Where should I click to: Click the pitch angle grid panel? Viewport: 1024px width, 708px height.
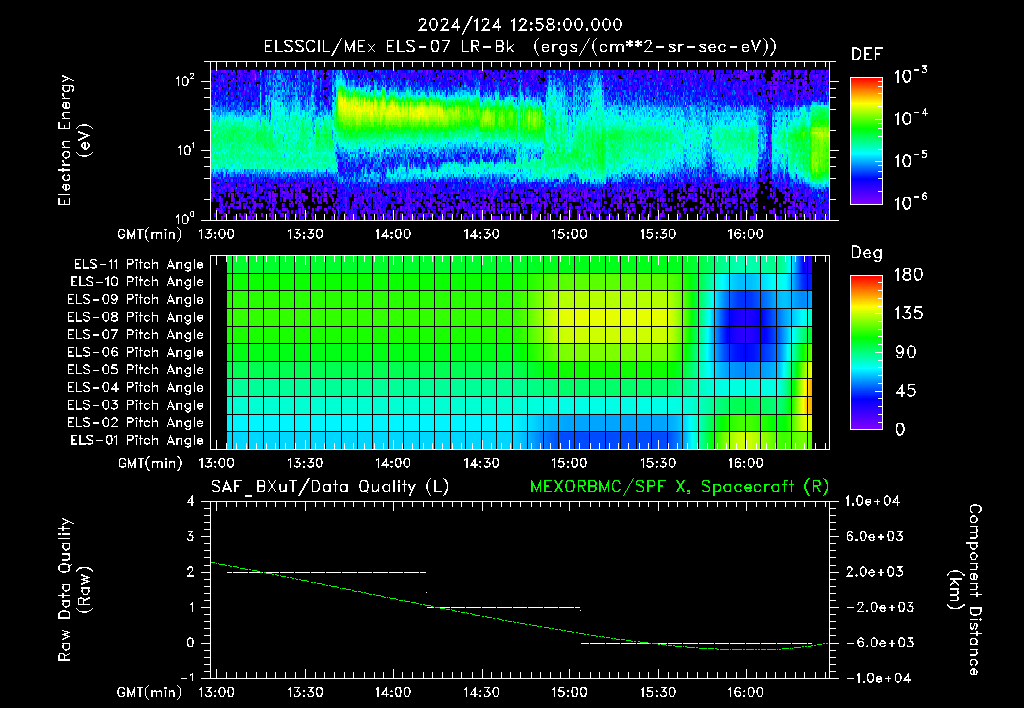(520, 353)
